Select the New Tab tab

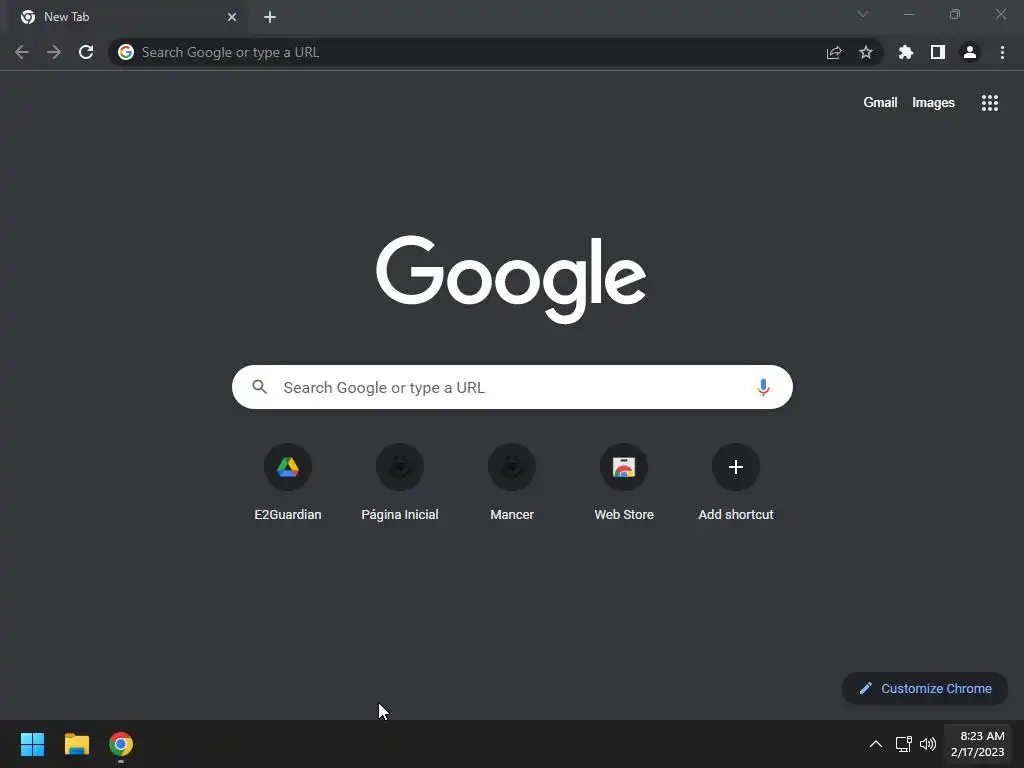click(128, 17)
